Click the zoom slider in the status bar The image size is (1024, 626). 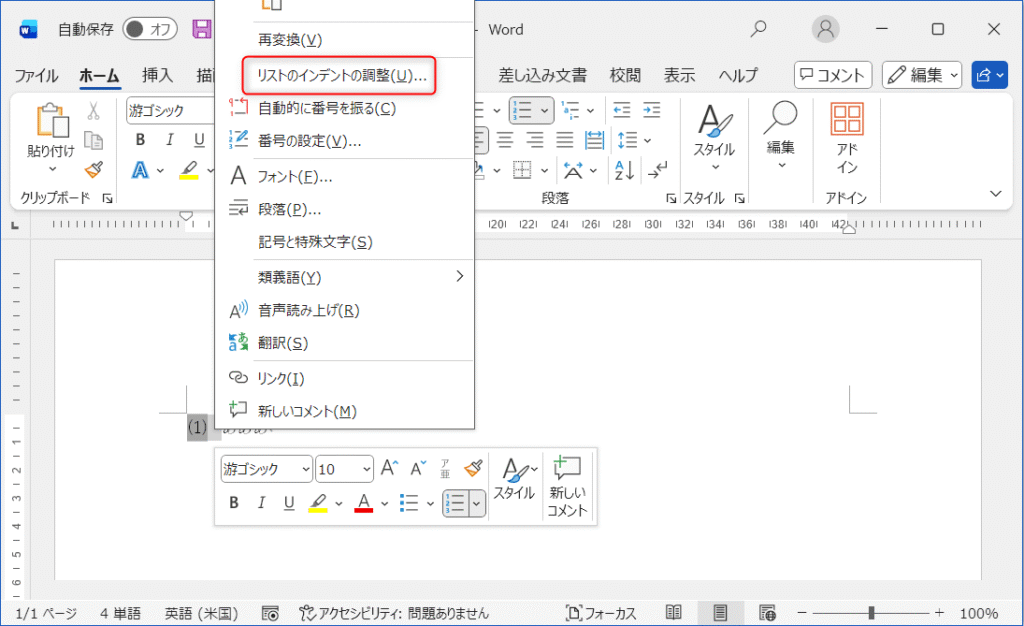pos(872,613)
